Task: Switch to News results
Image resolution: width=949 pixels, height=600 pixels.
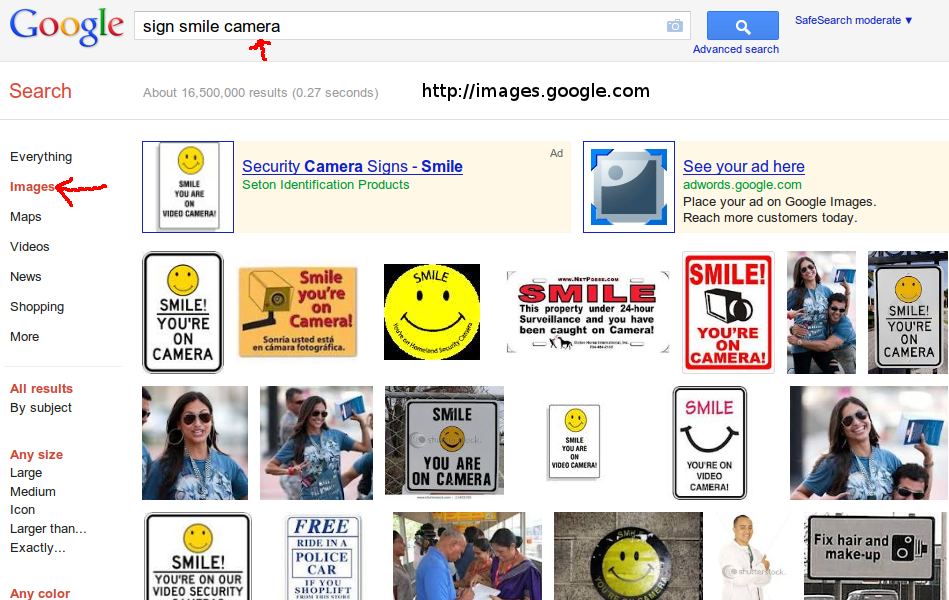Action: click(26, 277)
